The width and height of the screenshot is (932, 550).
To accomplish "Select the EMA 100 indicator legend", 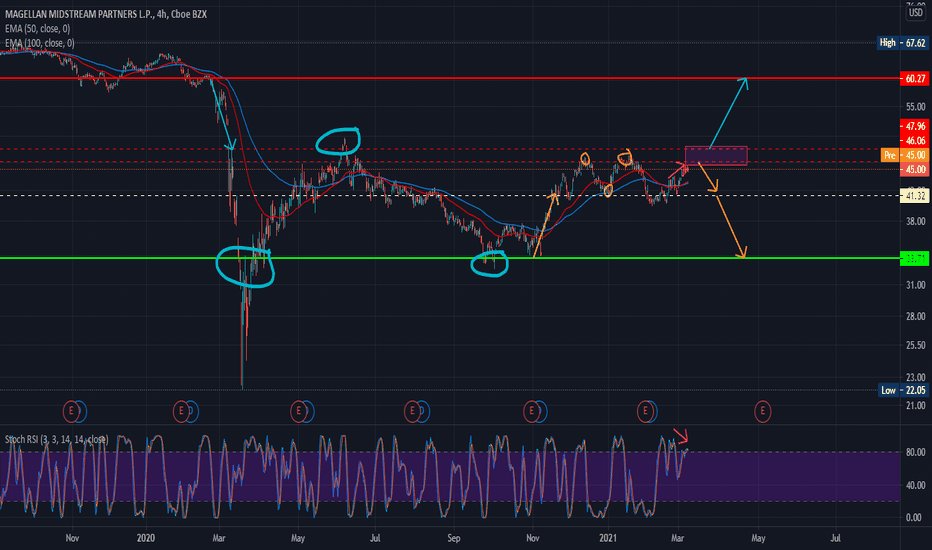I will tap(40, 43).
